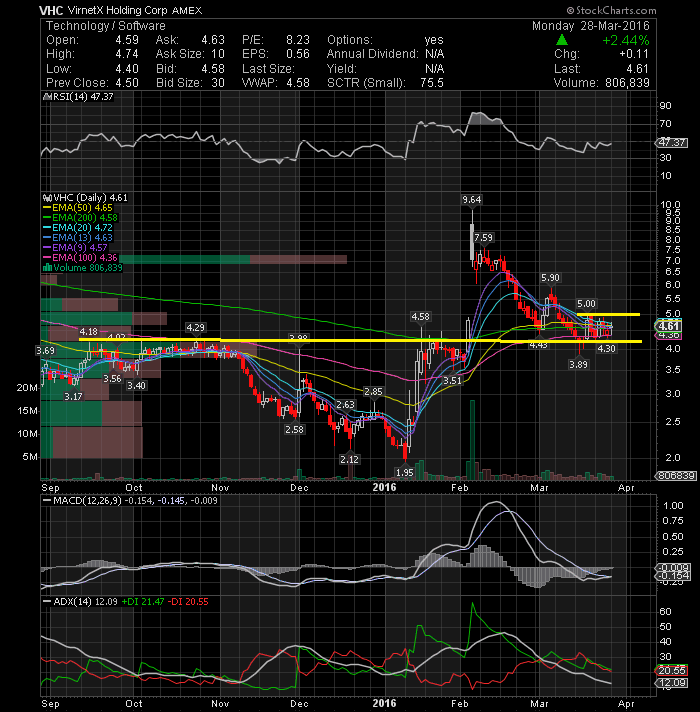Click the 3.89 March low label
Image resolution: width=700 pixels, height=712 pixels.
click(x=578, y=364)
